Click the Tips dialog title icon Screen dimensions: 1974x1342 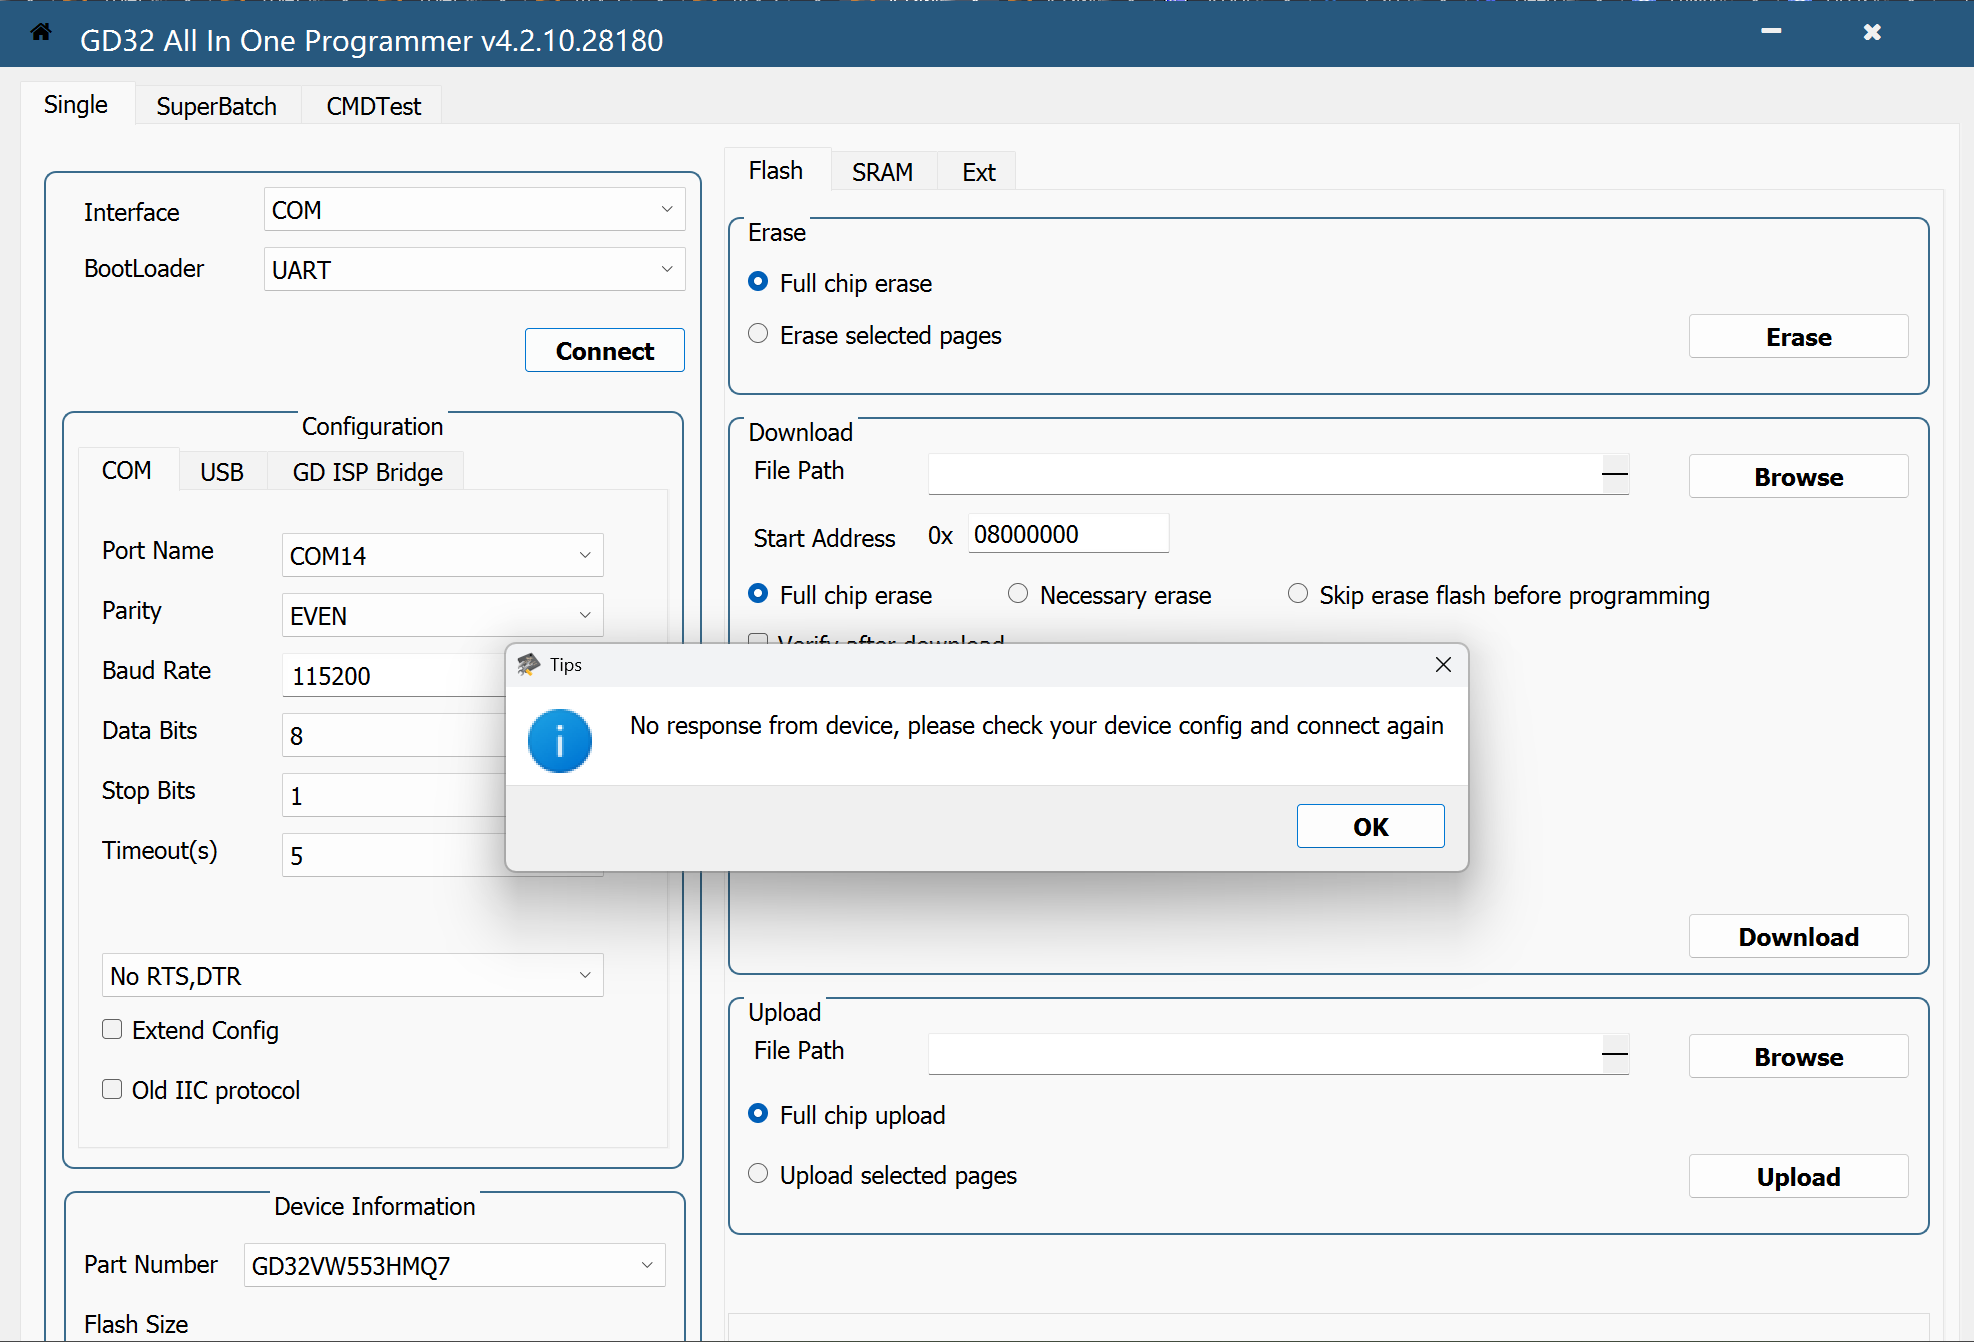(x=528, y=665)
